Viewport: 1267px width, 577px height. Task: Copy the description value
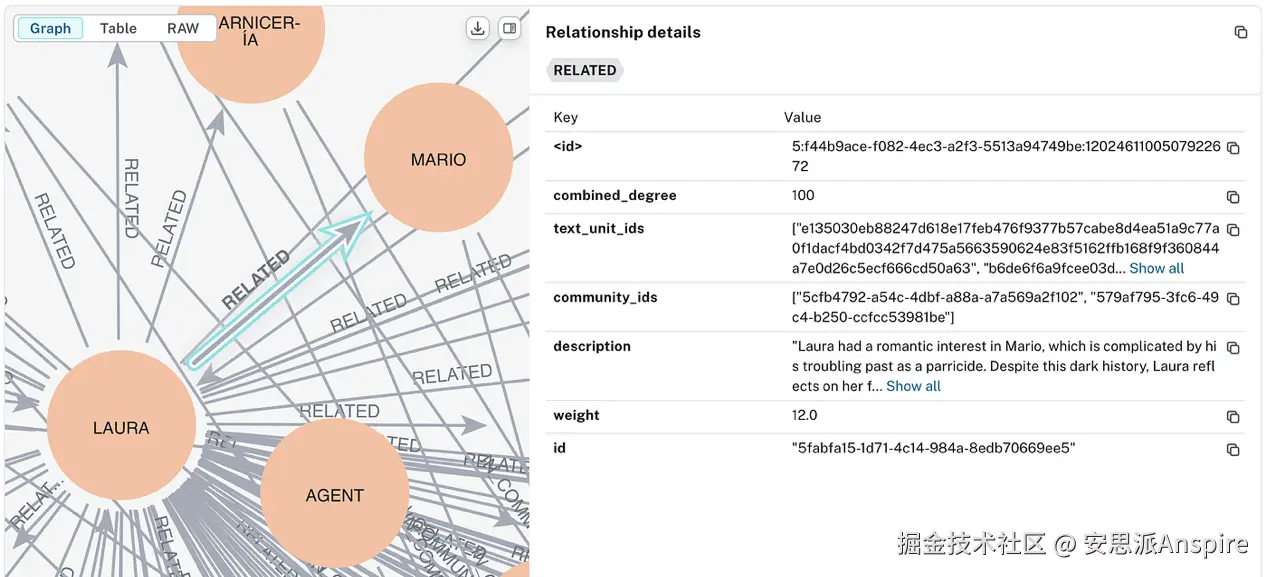click(1233, 348)
